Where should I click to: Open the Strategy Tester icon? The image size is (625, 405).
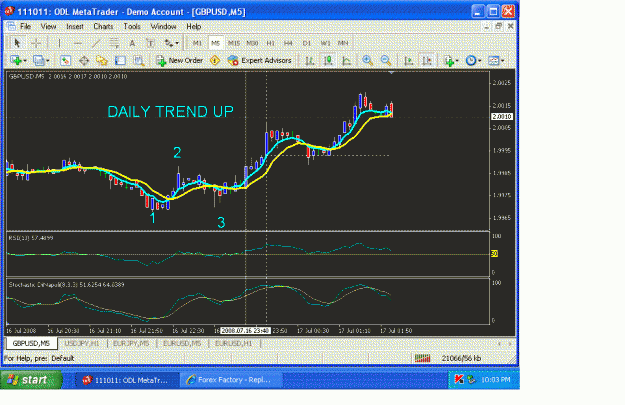(x=139, y=61)
